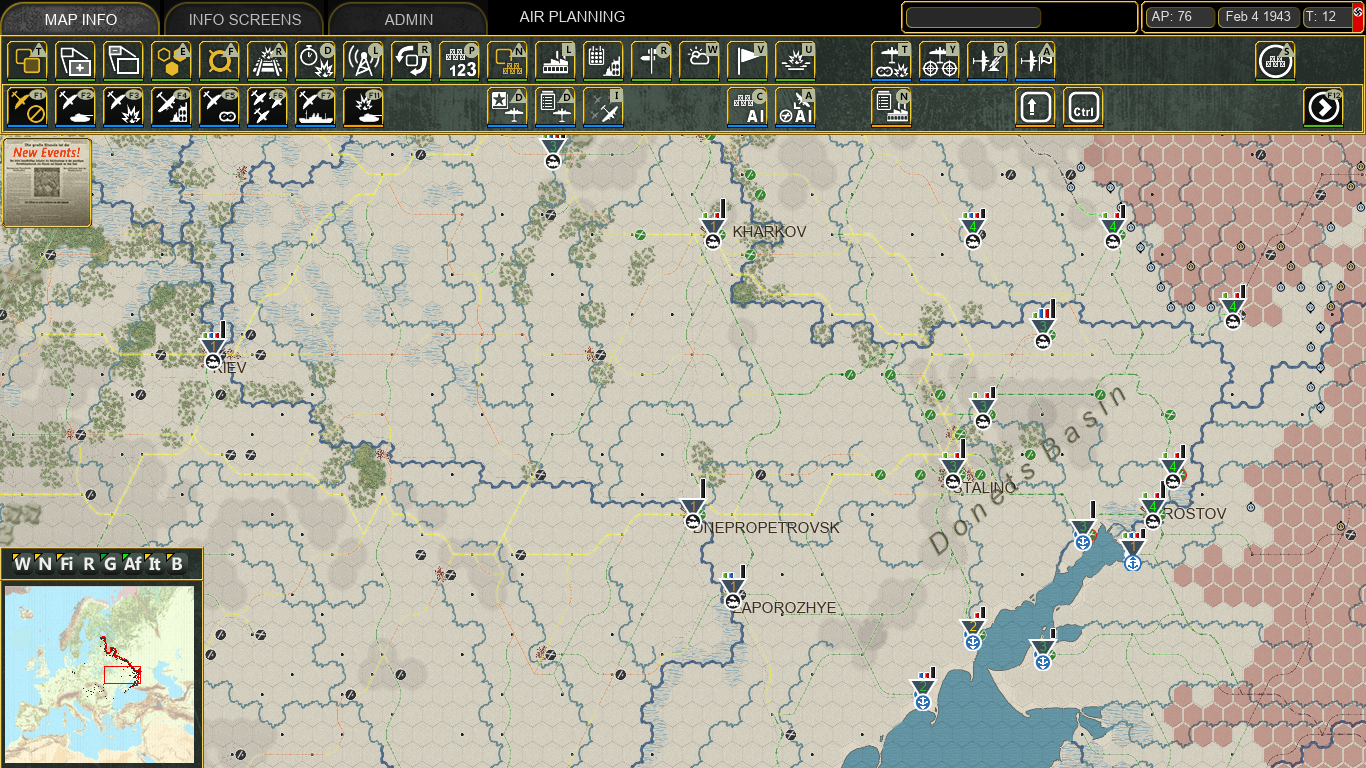This screenshot has height=768, width=1366.
Task: Select the F5 air recon mode icon
Action: click(x=219, y=107)
